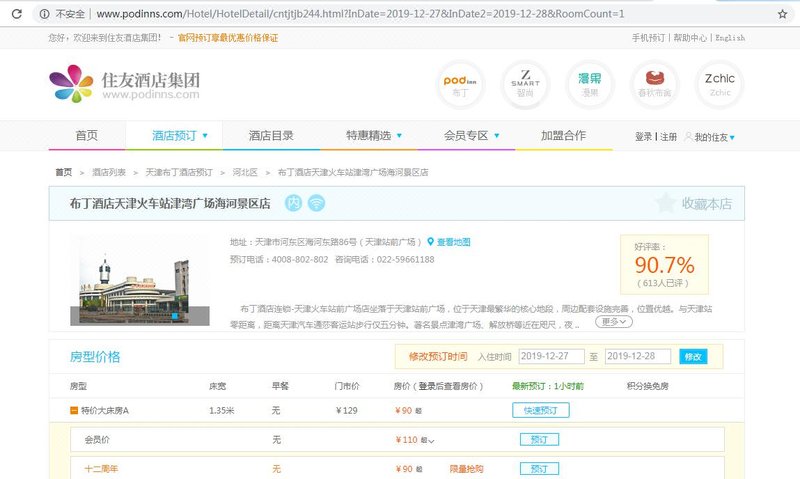Click the WiFi amenity icon
The image size is (800, 479).
pyautogui.click(x=317, y=203)
